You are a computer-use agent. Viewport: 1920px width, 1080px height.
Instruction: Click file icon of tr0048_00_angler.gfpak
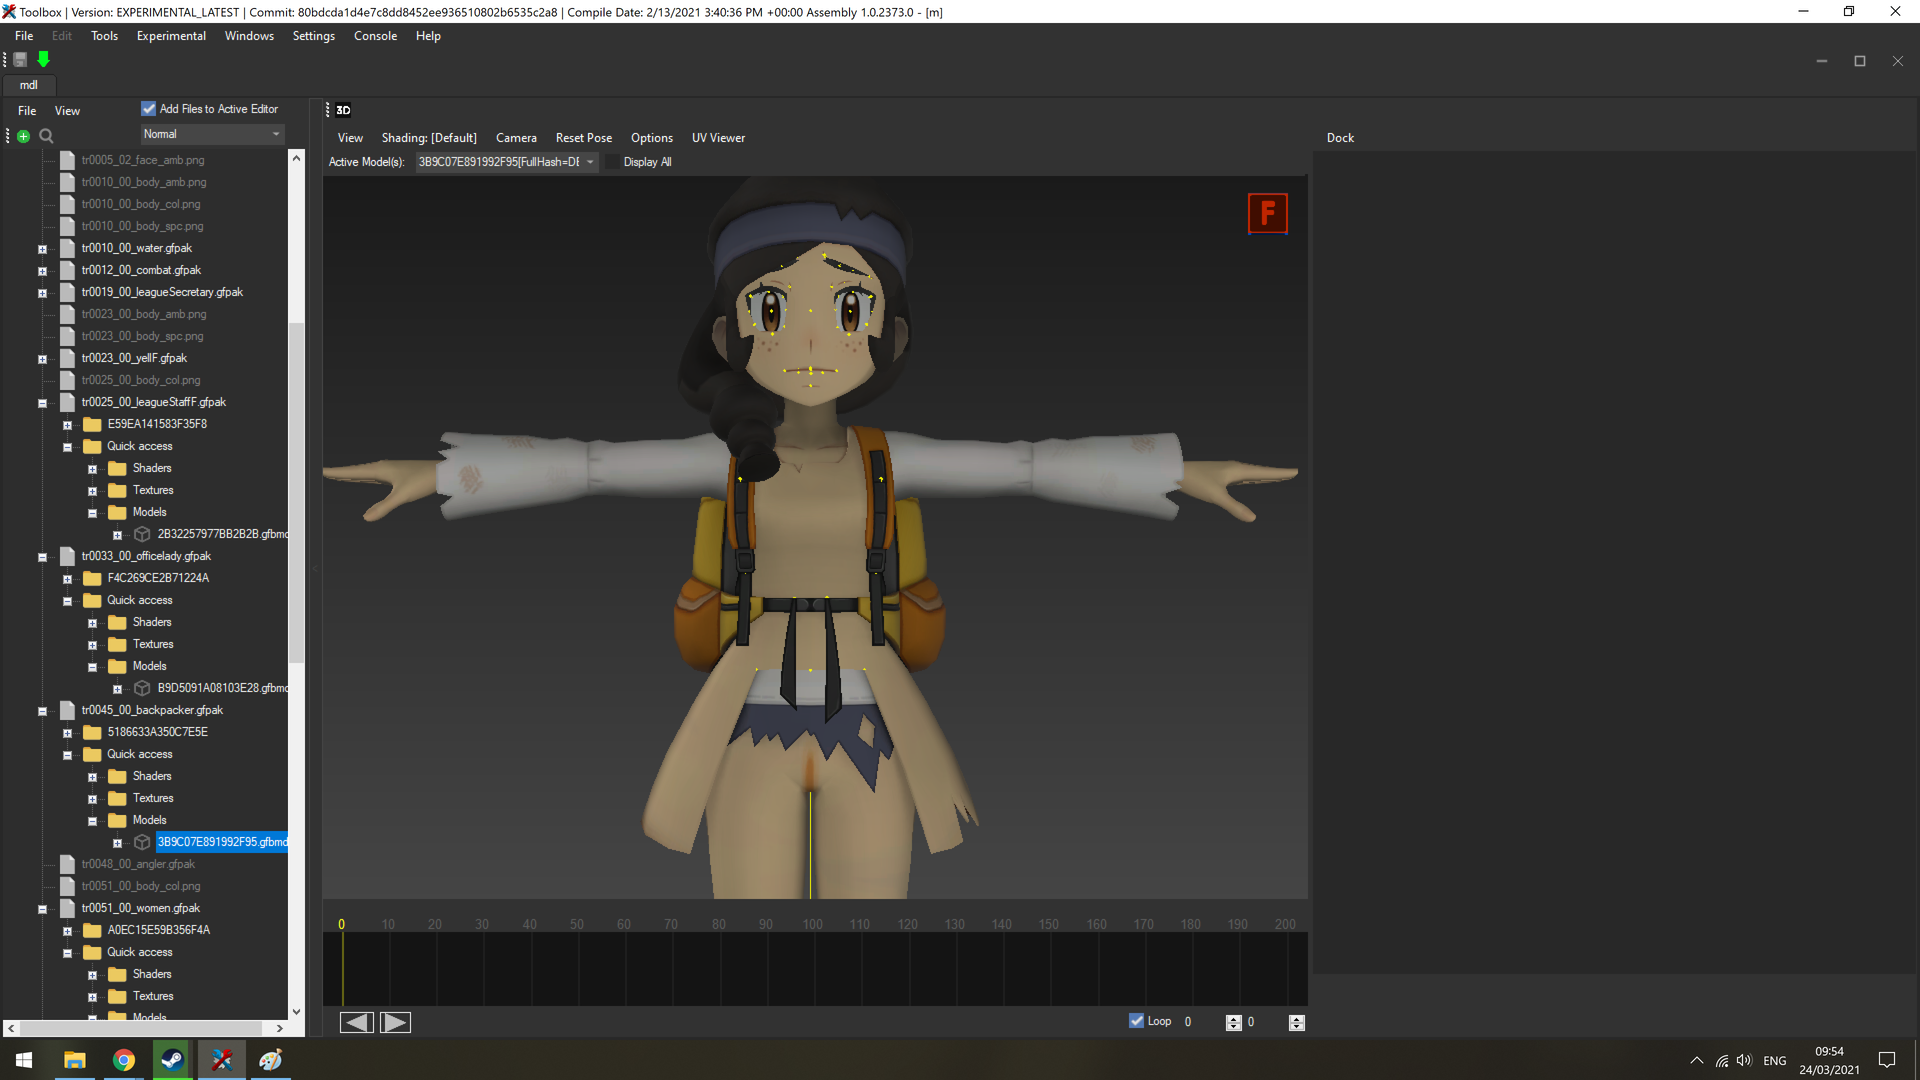coord(68,864)
